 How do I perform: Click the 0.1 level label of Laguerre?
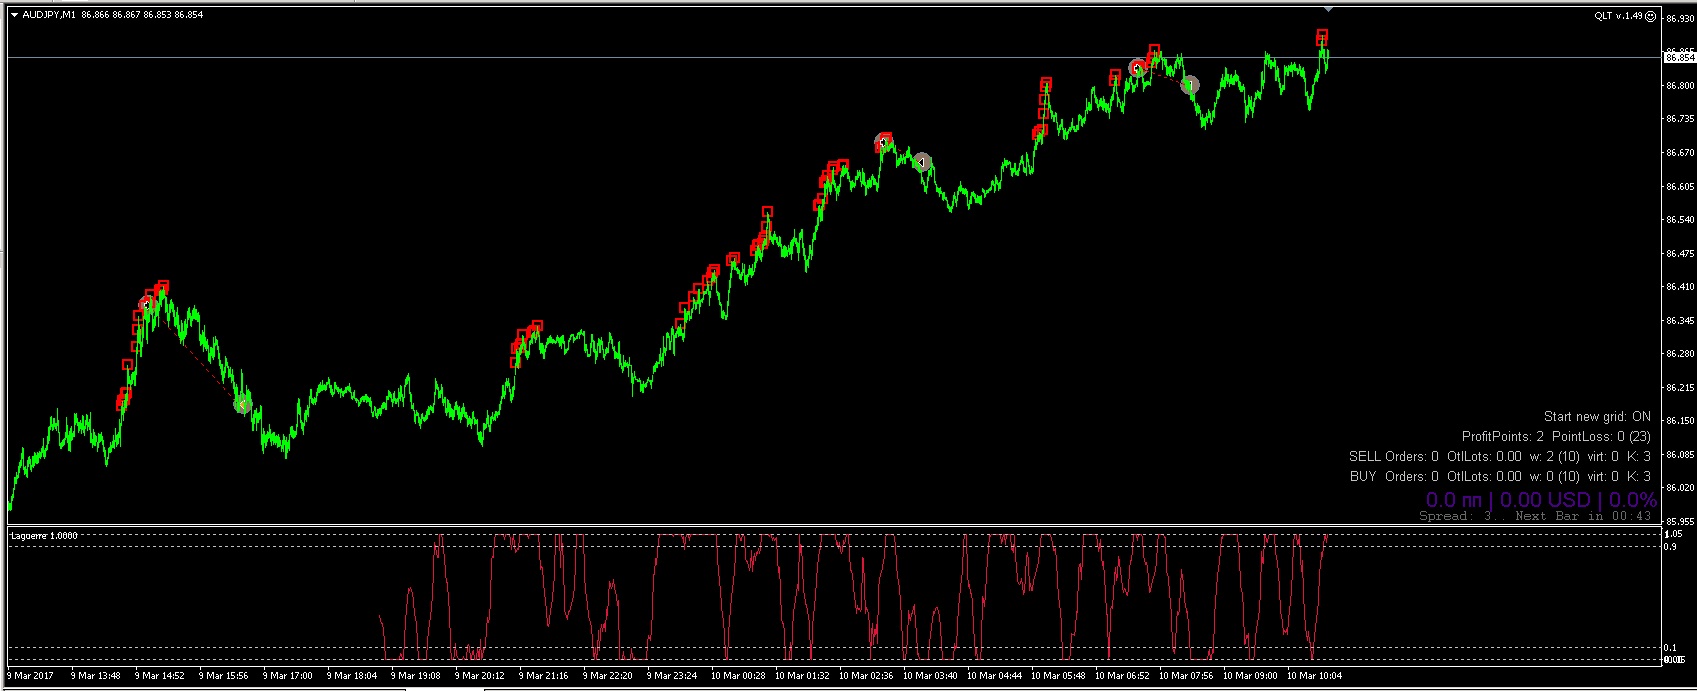coord(1671,648)
